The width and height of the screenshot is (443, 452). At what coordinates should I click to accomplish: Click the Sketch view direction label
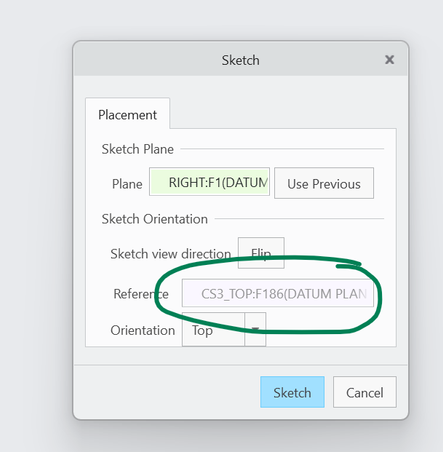(x=171, y=254)
